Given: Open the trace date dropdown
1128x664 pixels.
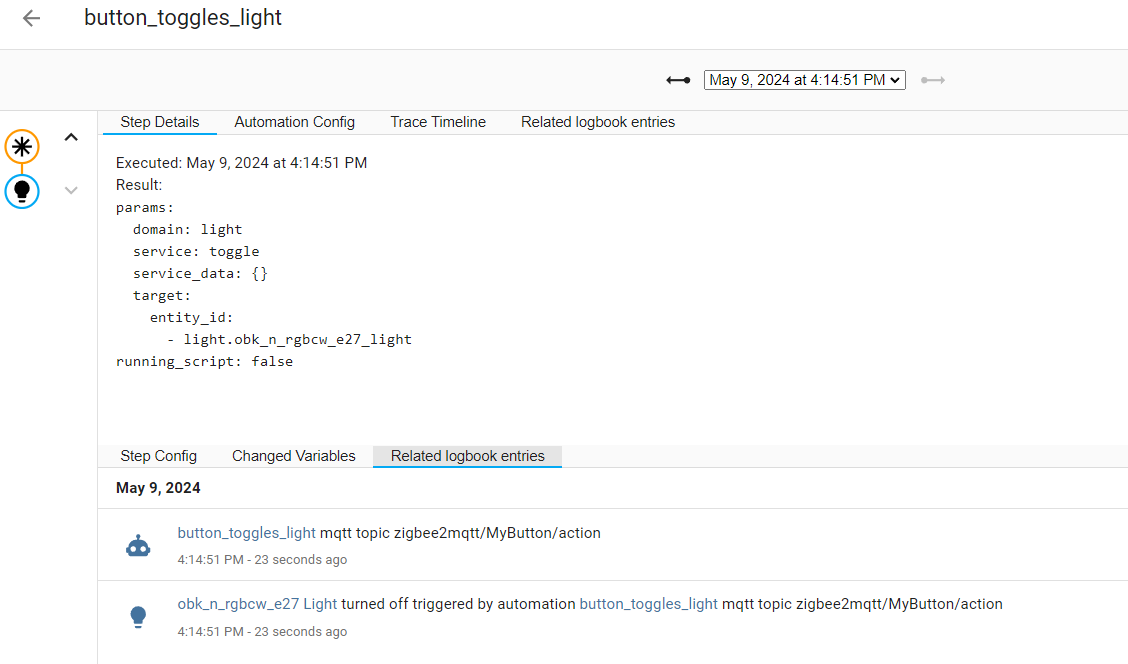Looking at the screenshot, I should click(804, 80).
